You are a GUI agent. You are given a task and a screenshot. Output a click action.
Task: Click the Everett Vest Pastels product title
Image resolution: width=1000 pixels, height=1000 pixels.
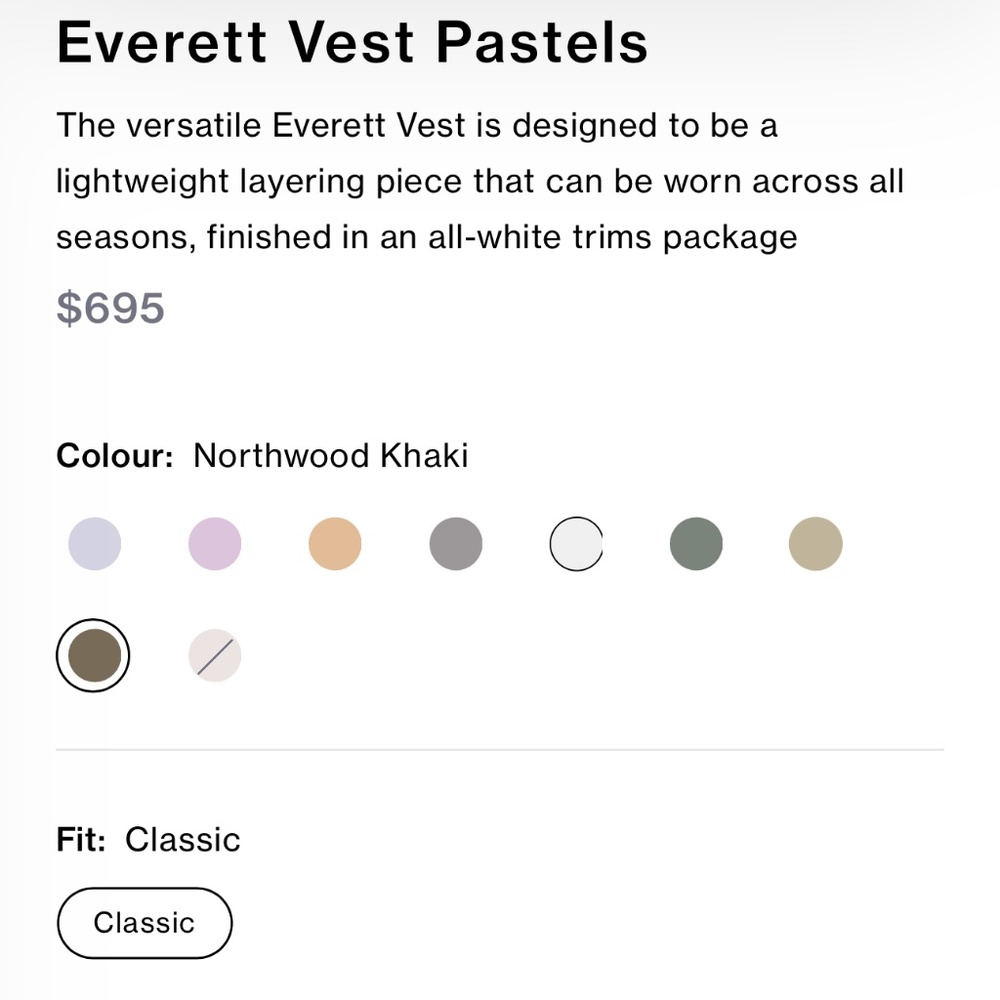[352, 43]
